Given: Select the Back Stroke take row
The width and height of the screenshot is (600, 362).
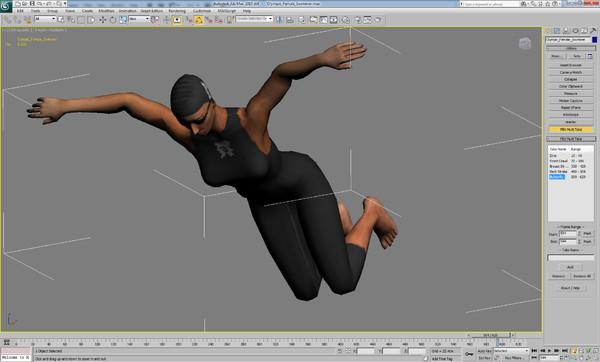Looking at the screenshot, I should click(571, 171).
